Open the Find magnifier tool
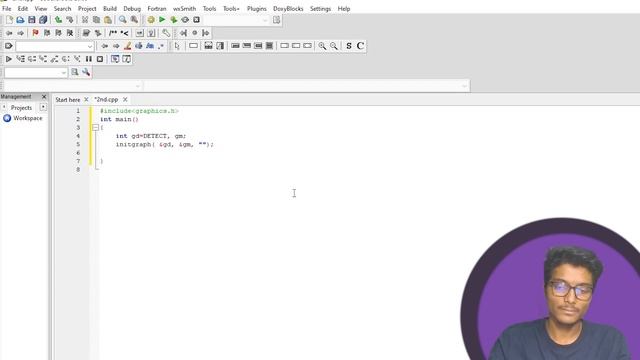The height and width of the screenshot is (360, 640). [122, 20]
